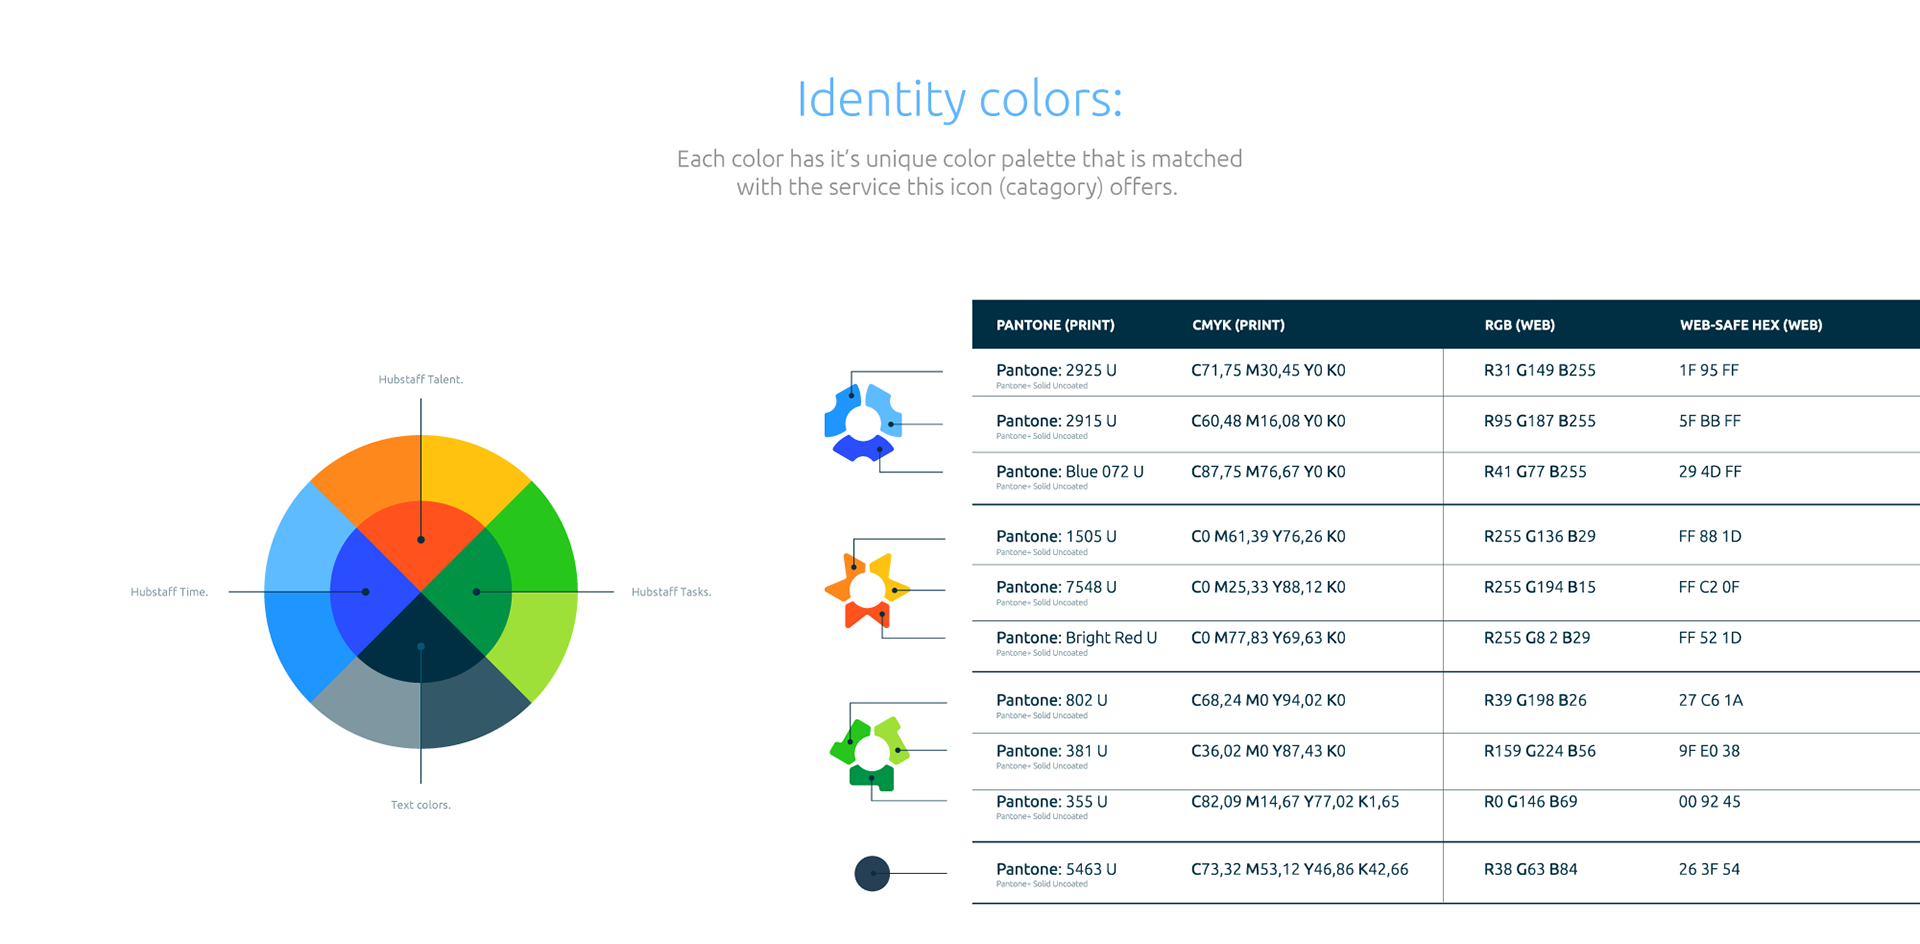Image resolution: width=1920 pixels, height=944 pixels.
Task: Click the Pantone: 802 U cell
Action: click(1052, 700)
